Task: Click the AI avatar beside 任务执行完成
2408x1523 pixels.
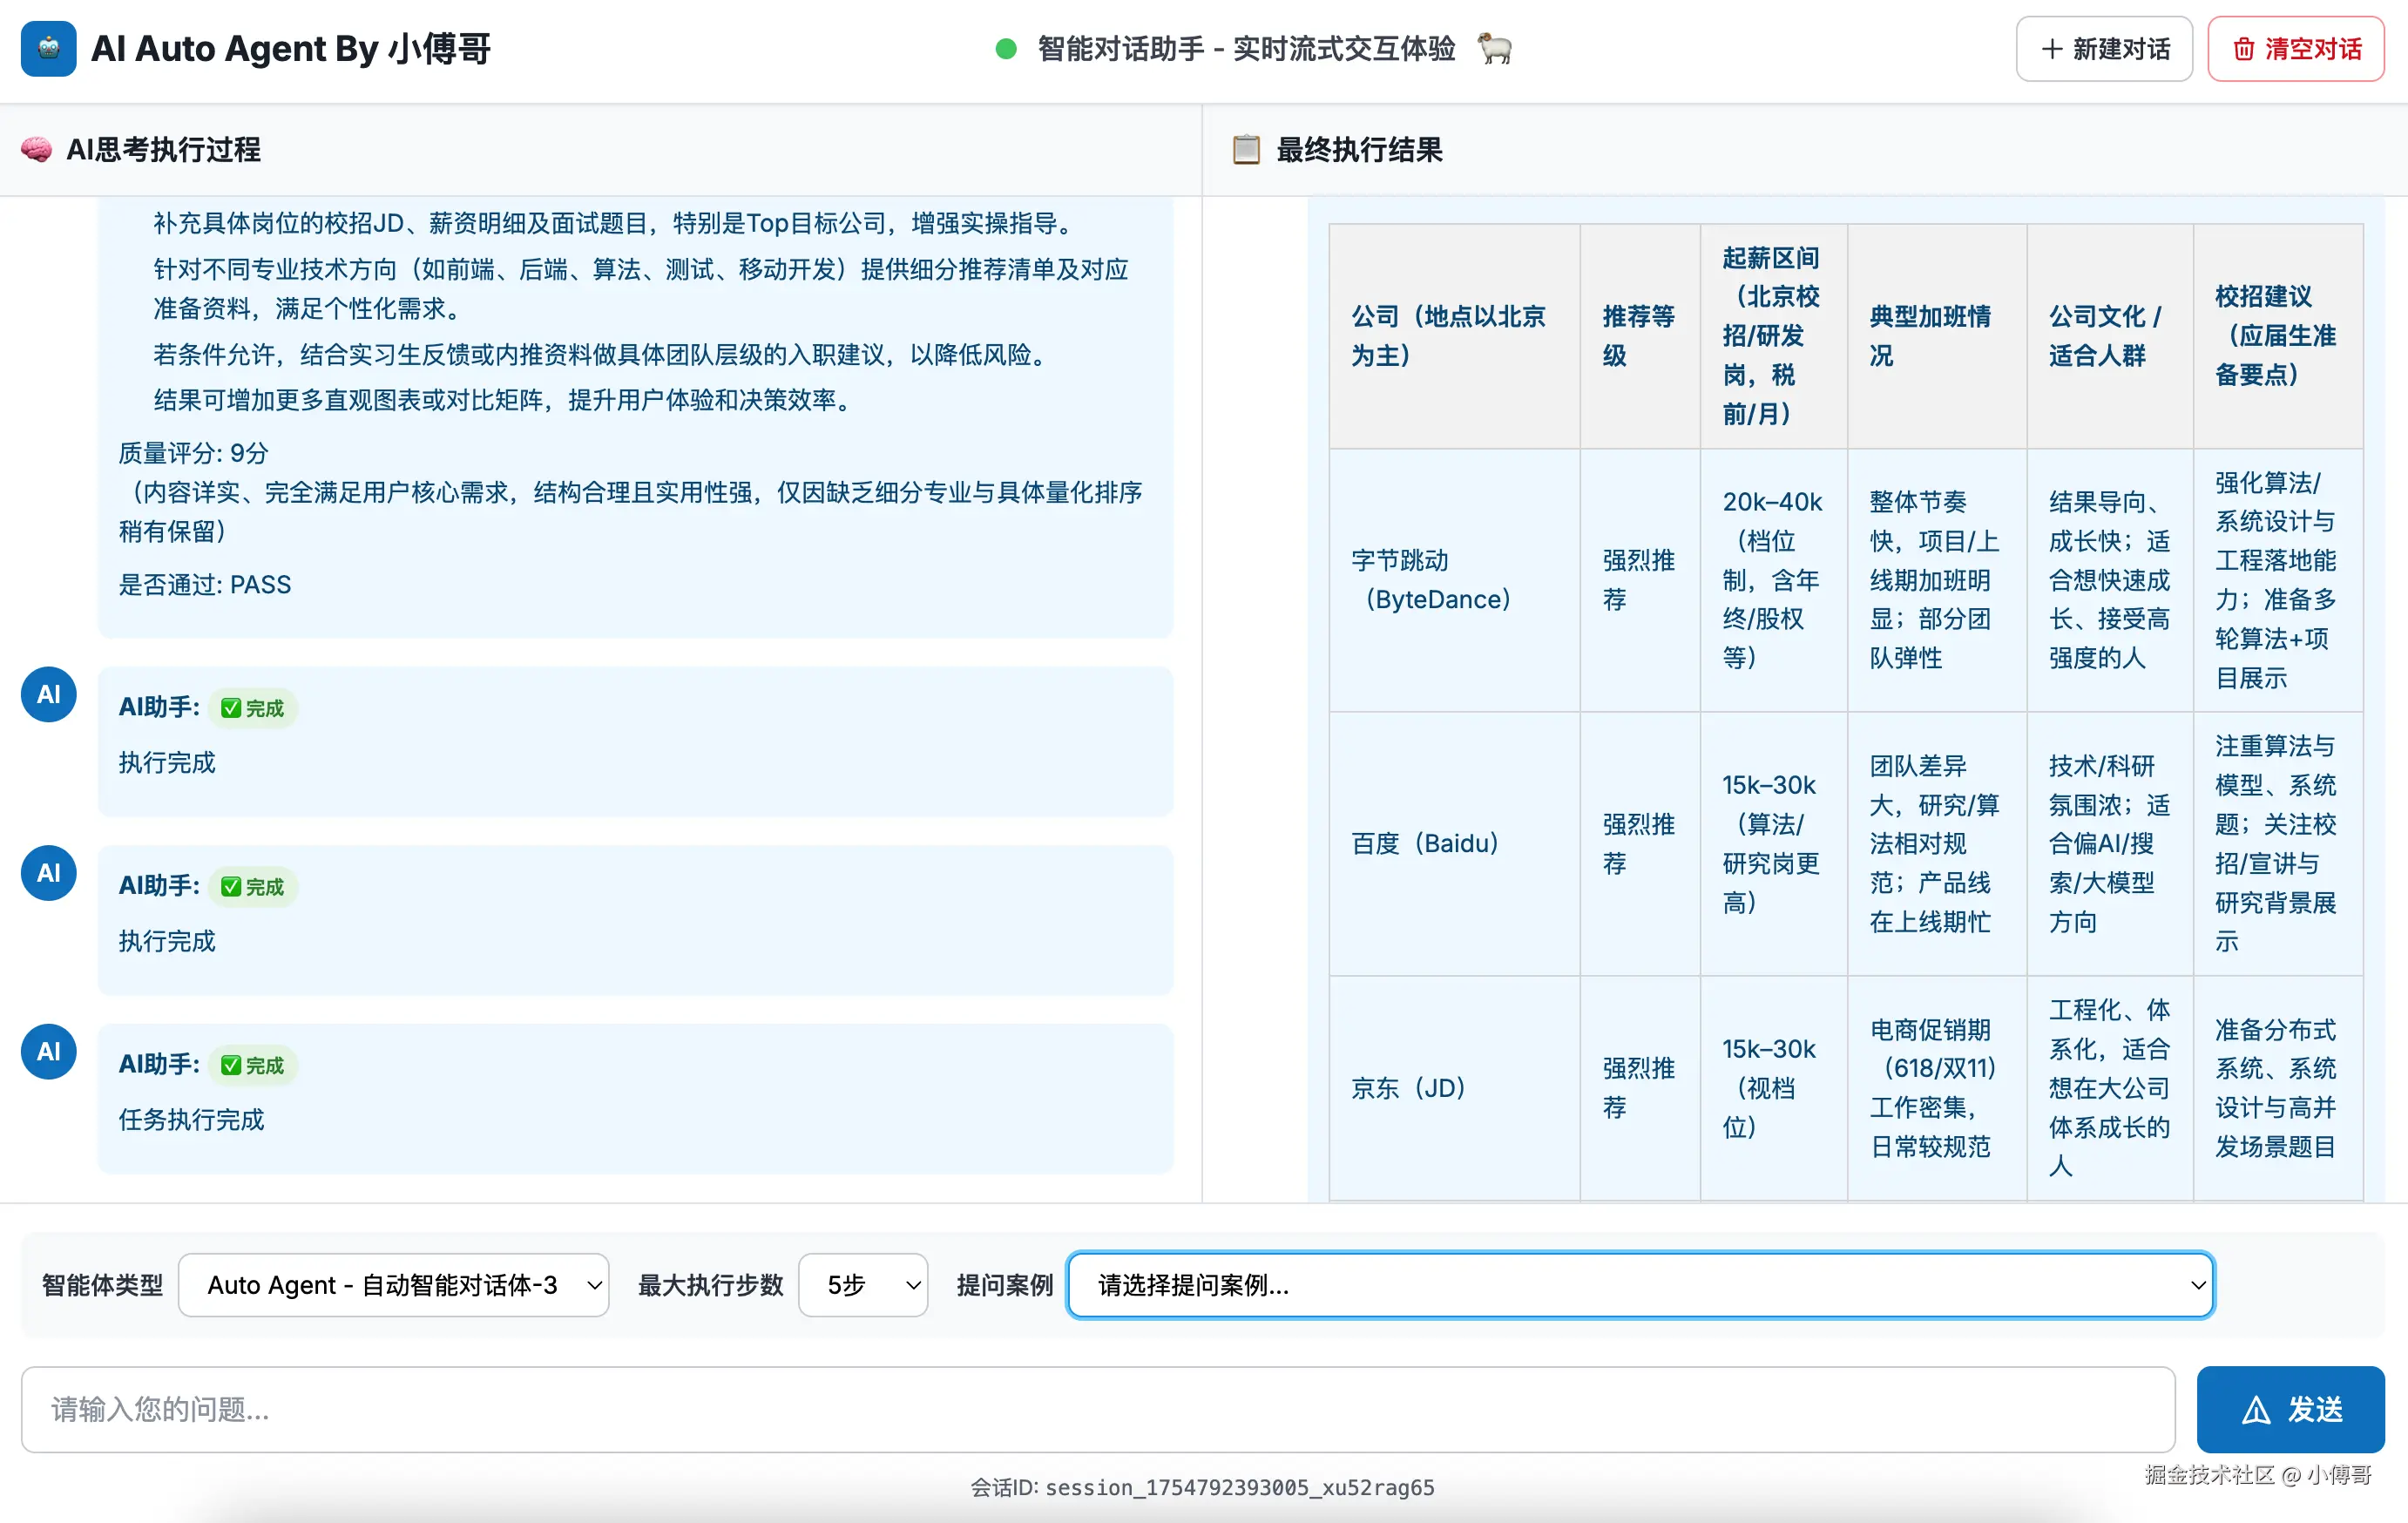Action: point(48,1051)
